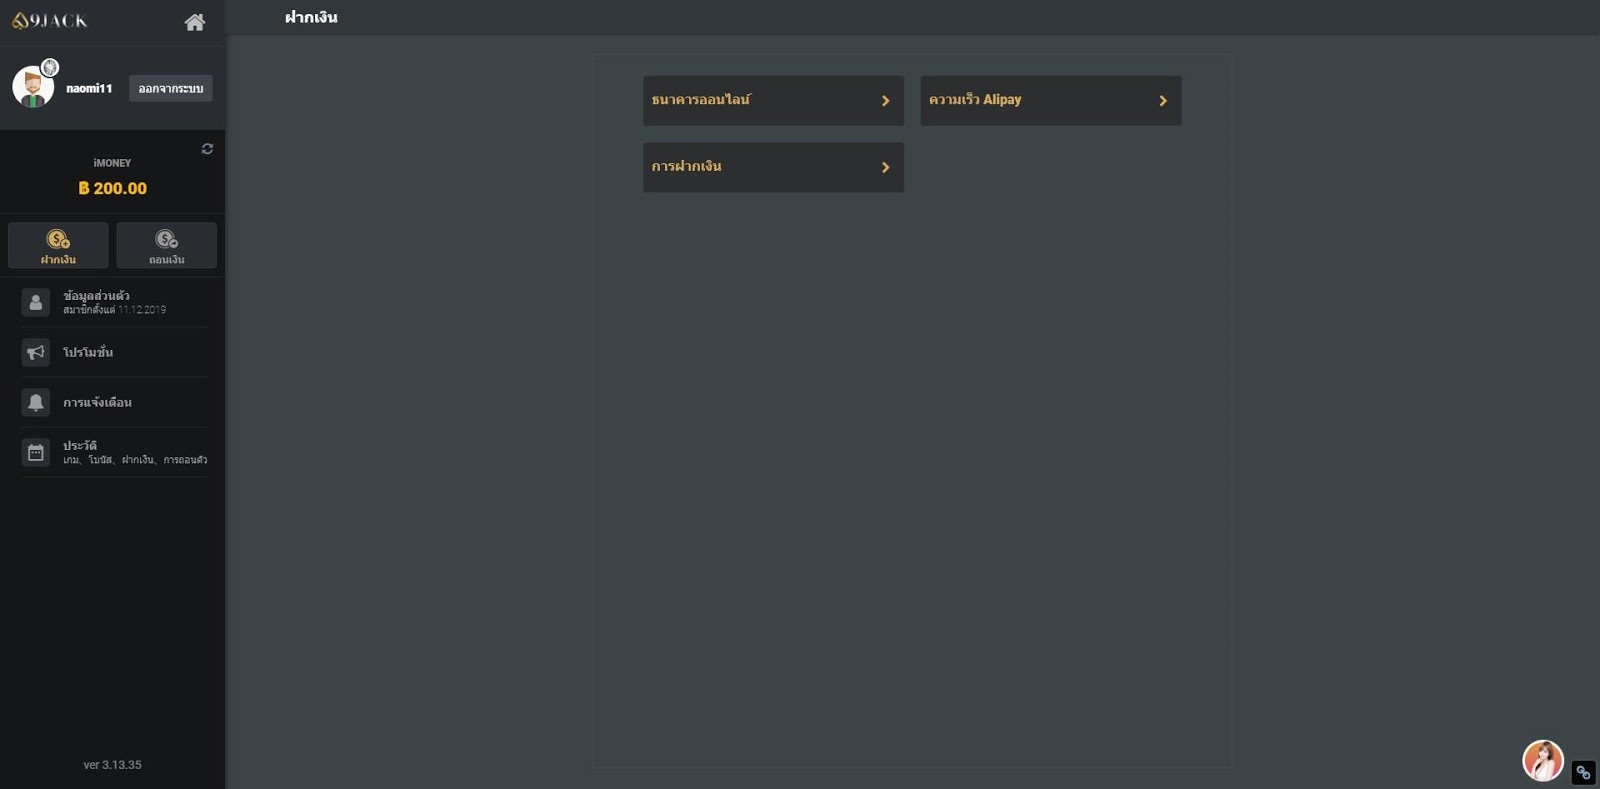The image size is (1600, 789).
Task: Expand การฝากเงิน deposit option
Action: pyautogui.click(x=773, y=167)
